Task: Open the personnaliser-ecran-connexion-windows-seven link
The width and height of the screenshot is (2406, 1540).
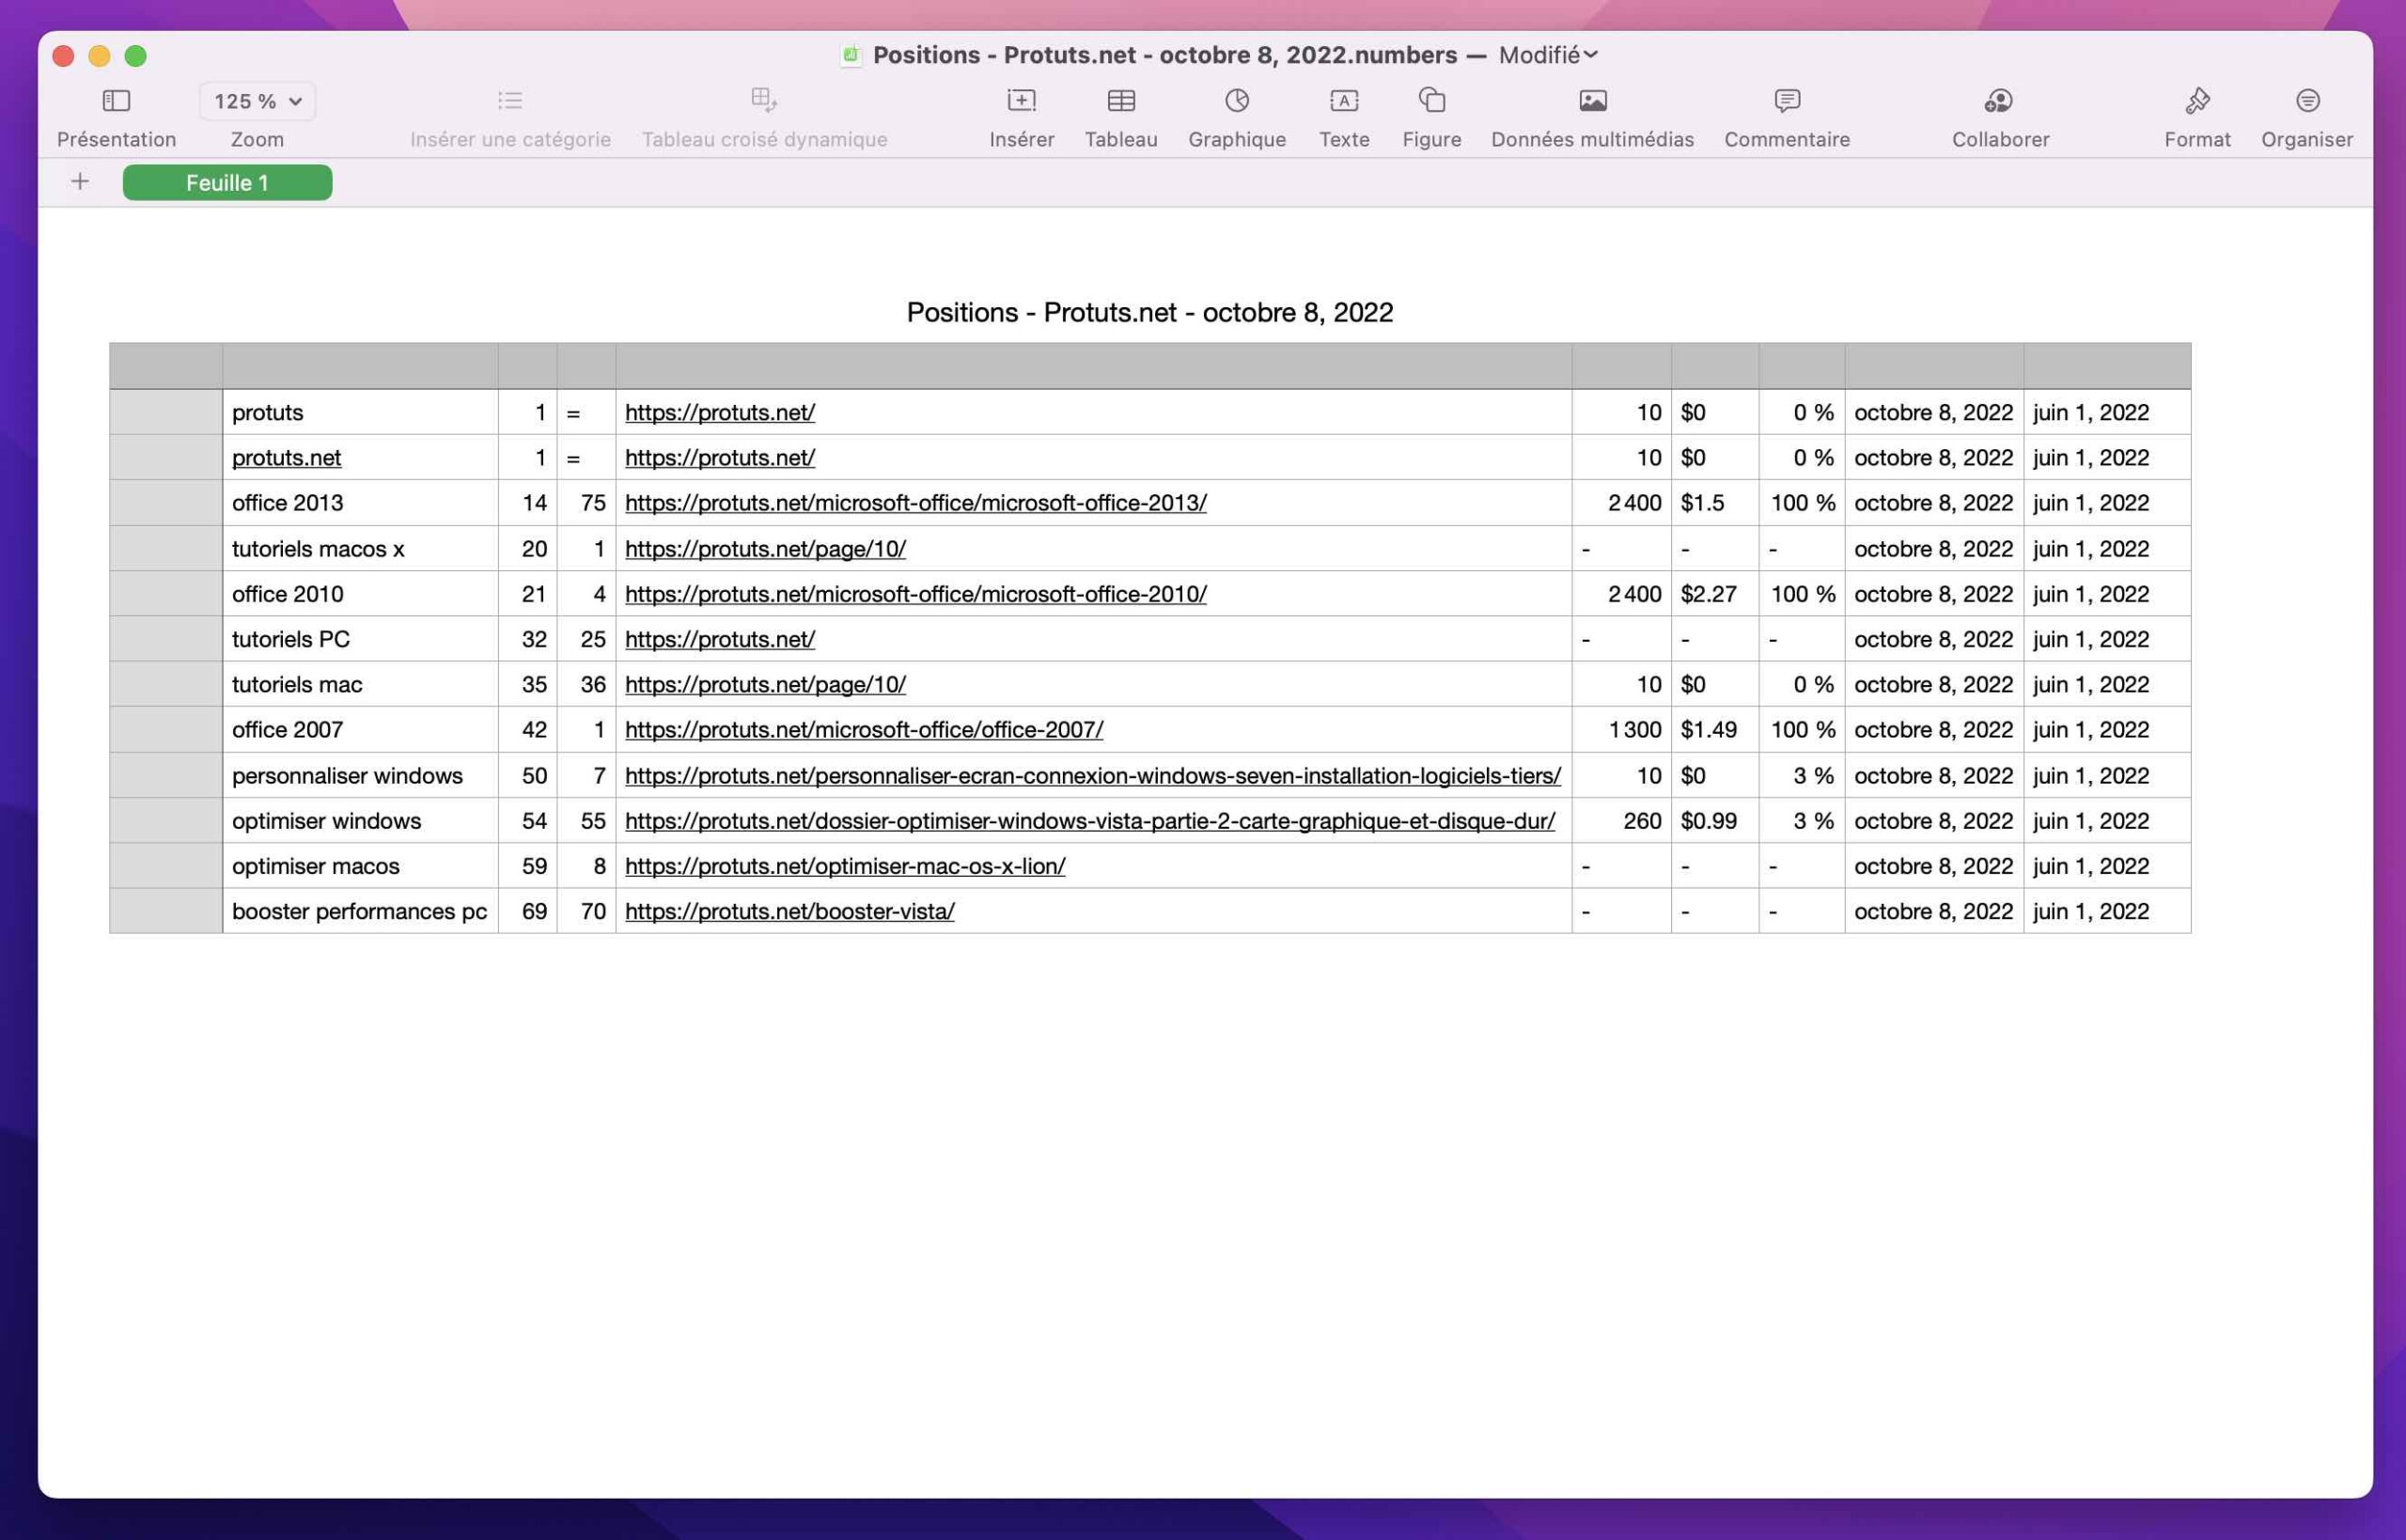Action: point(1093,775)
